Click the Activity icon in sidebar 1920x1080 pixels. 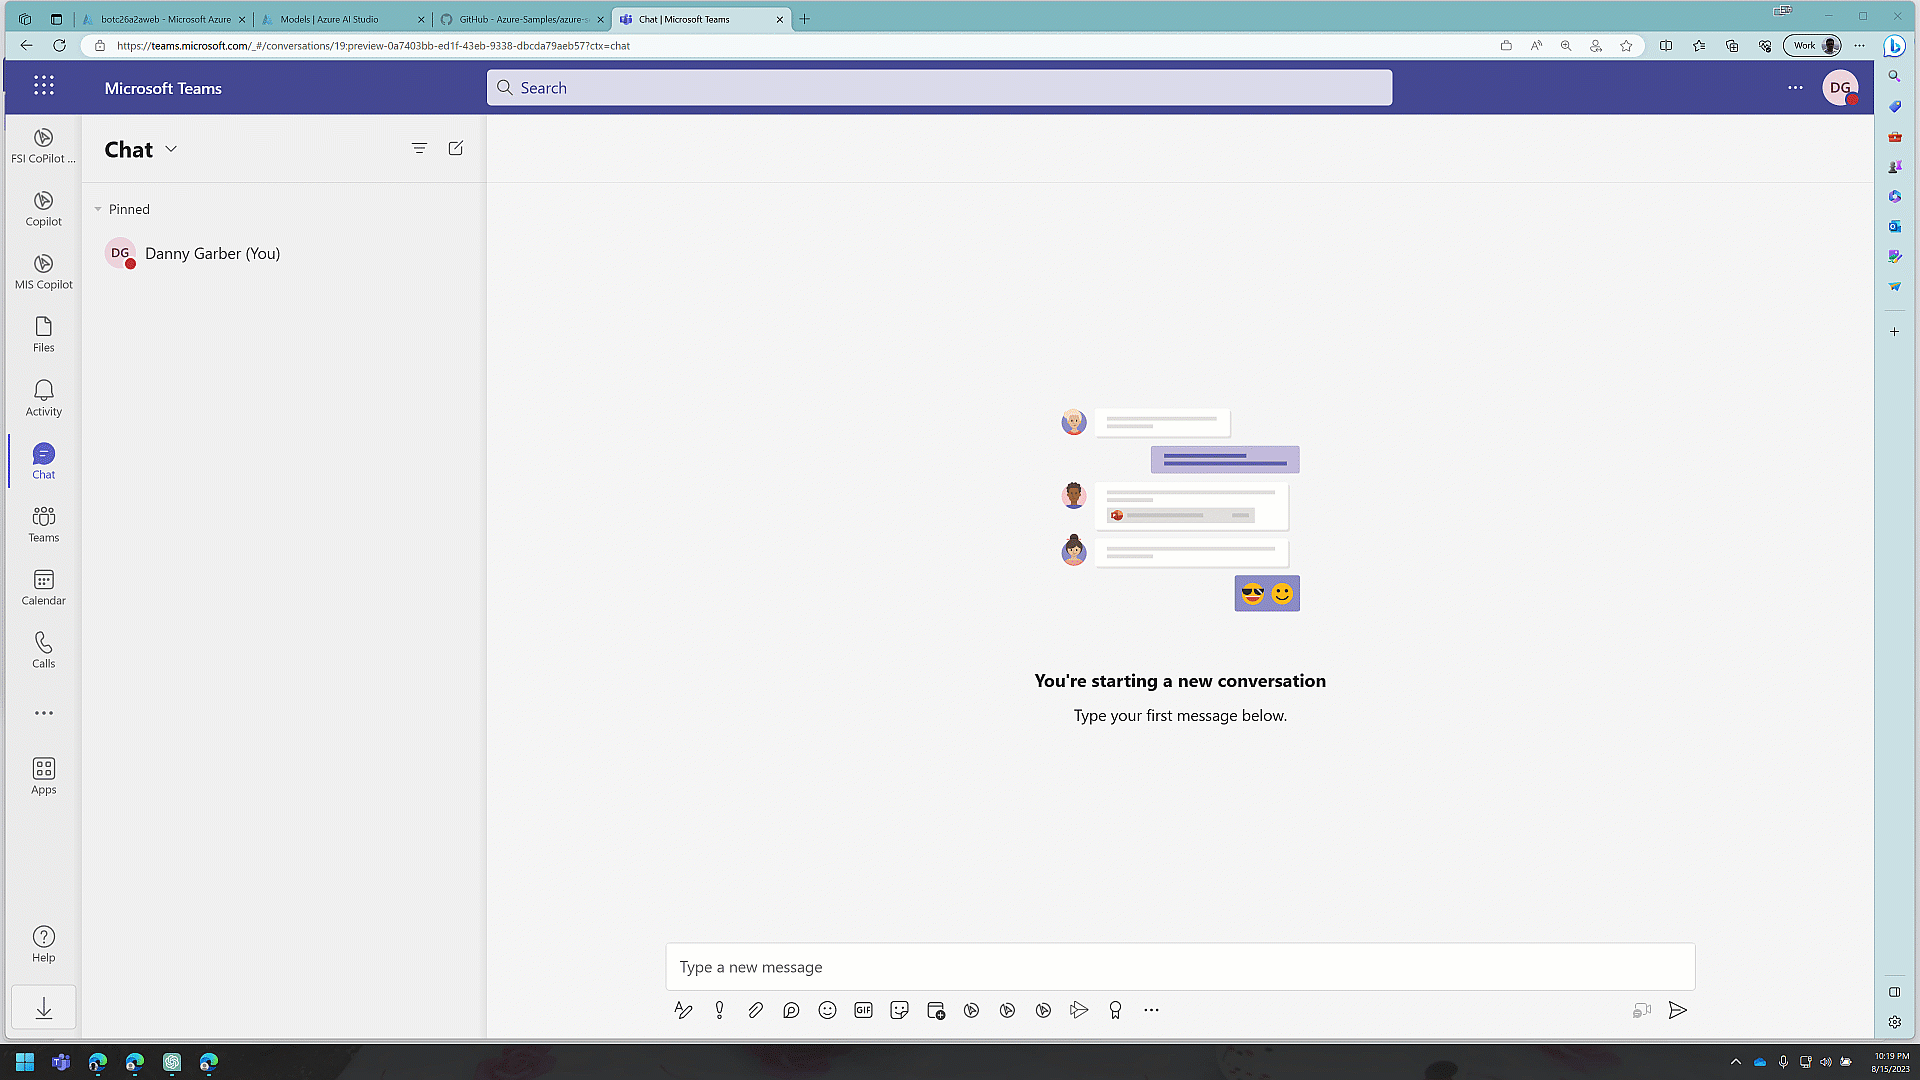pyautogui.click(x=44, y=397)
